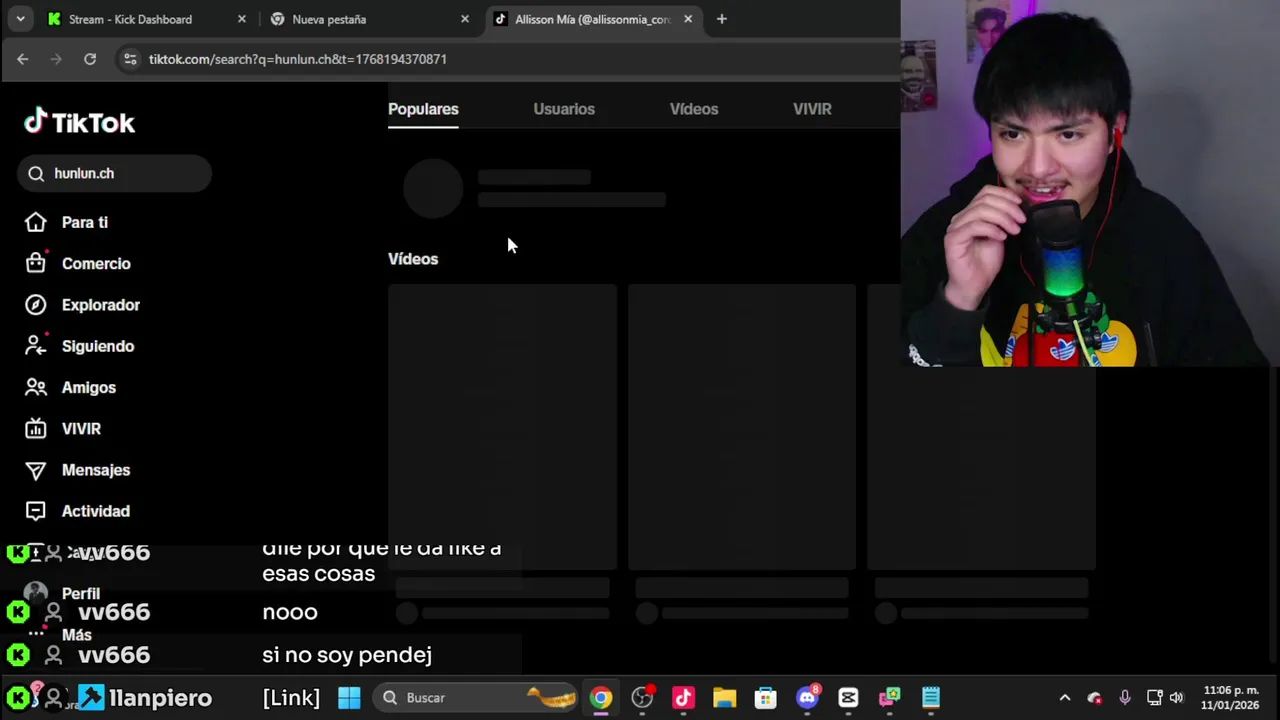1280x720 pixels.
Task: Open CapCut from taskbar
Action: point(848,698)
